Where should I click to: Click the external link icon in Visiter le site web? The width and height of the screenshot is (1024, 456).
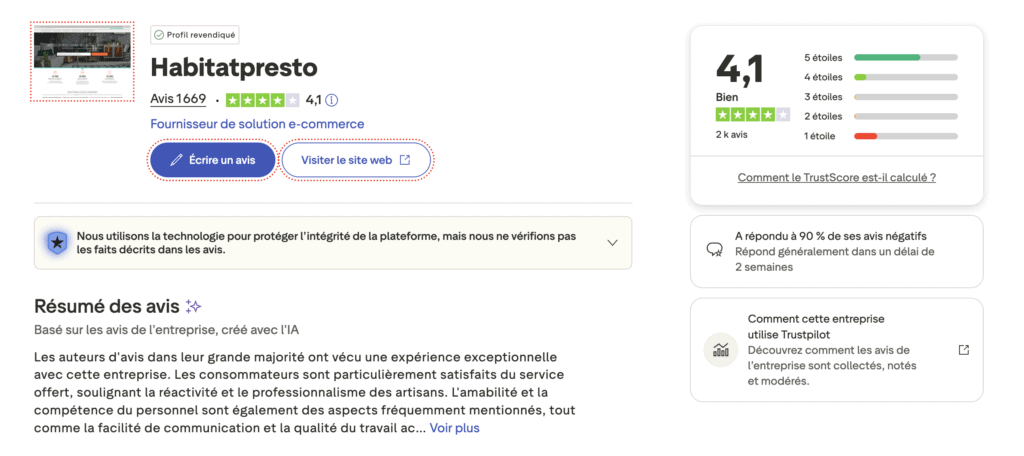pyautogui.click(x=405, y=160)
